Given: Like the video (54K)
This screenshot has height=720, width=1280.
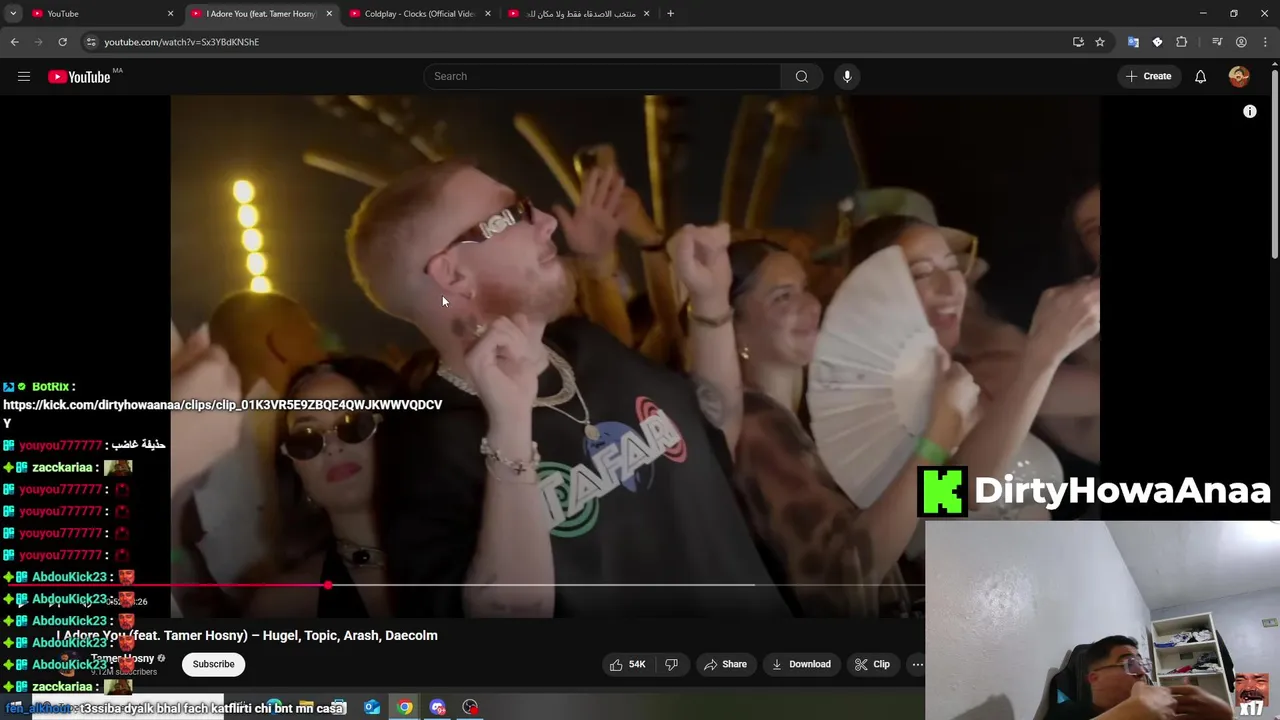Looking at the screenshot, I should coord(627,664).
